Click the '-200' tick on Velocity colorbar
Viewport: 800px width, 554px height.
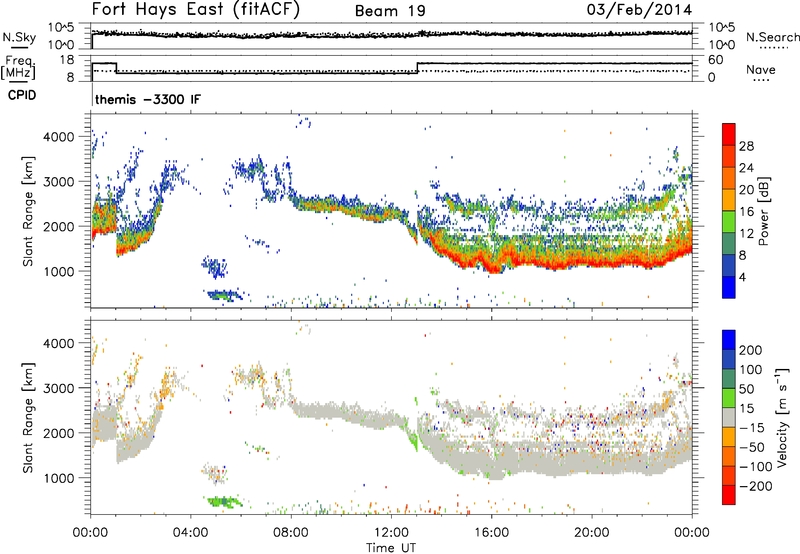[x=755, y=486]
